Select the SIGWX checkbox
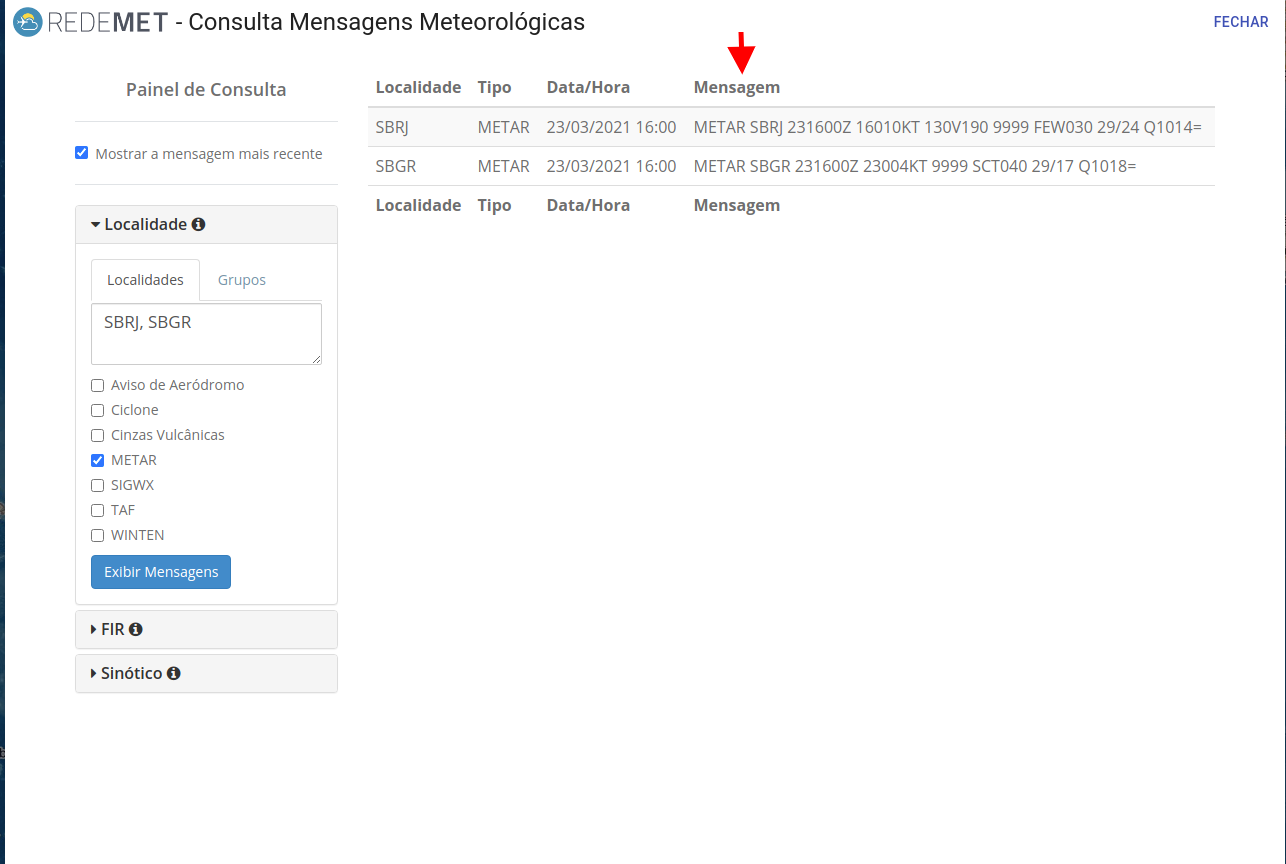Image resolution: width=1286 pixels, height=864 pixels. pos(97,485)
